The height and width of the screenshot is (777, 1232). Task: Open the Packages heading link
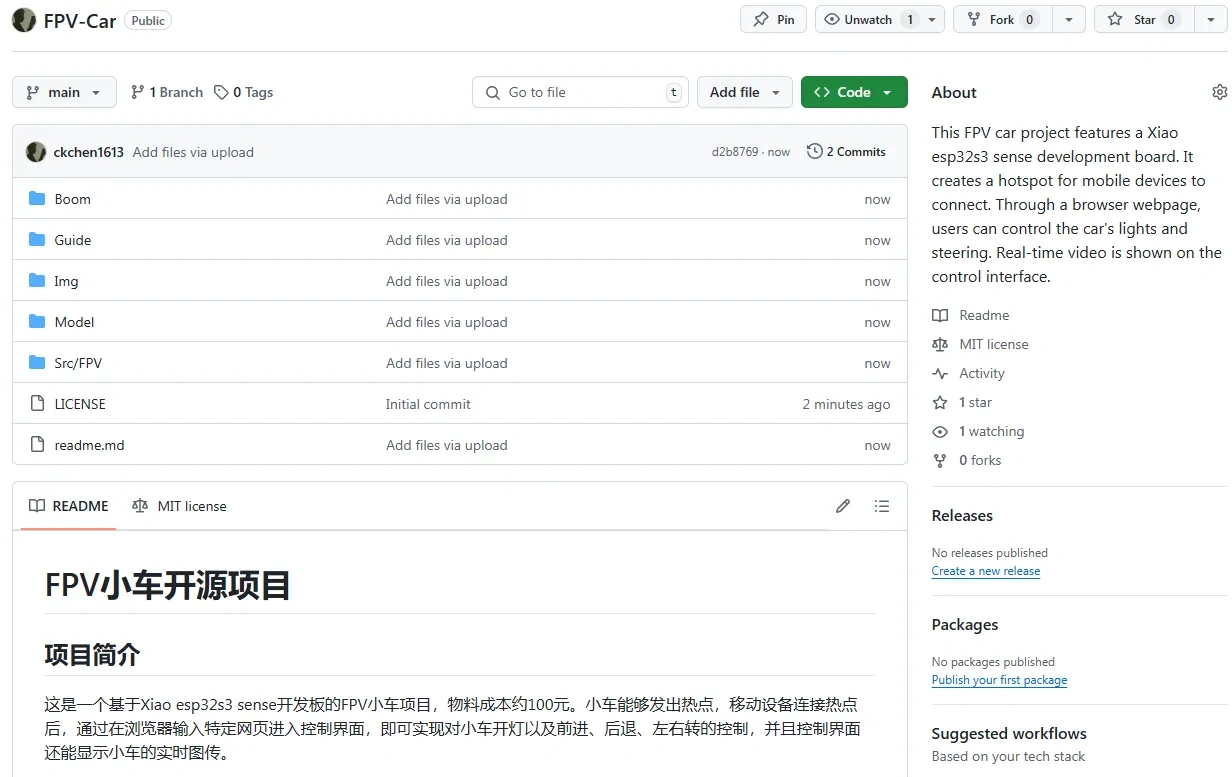point(965,625)
